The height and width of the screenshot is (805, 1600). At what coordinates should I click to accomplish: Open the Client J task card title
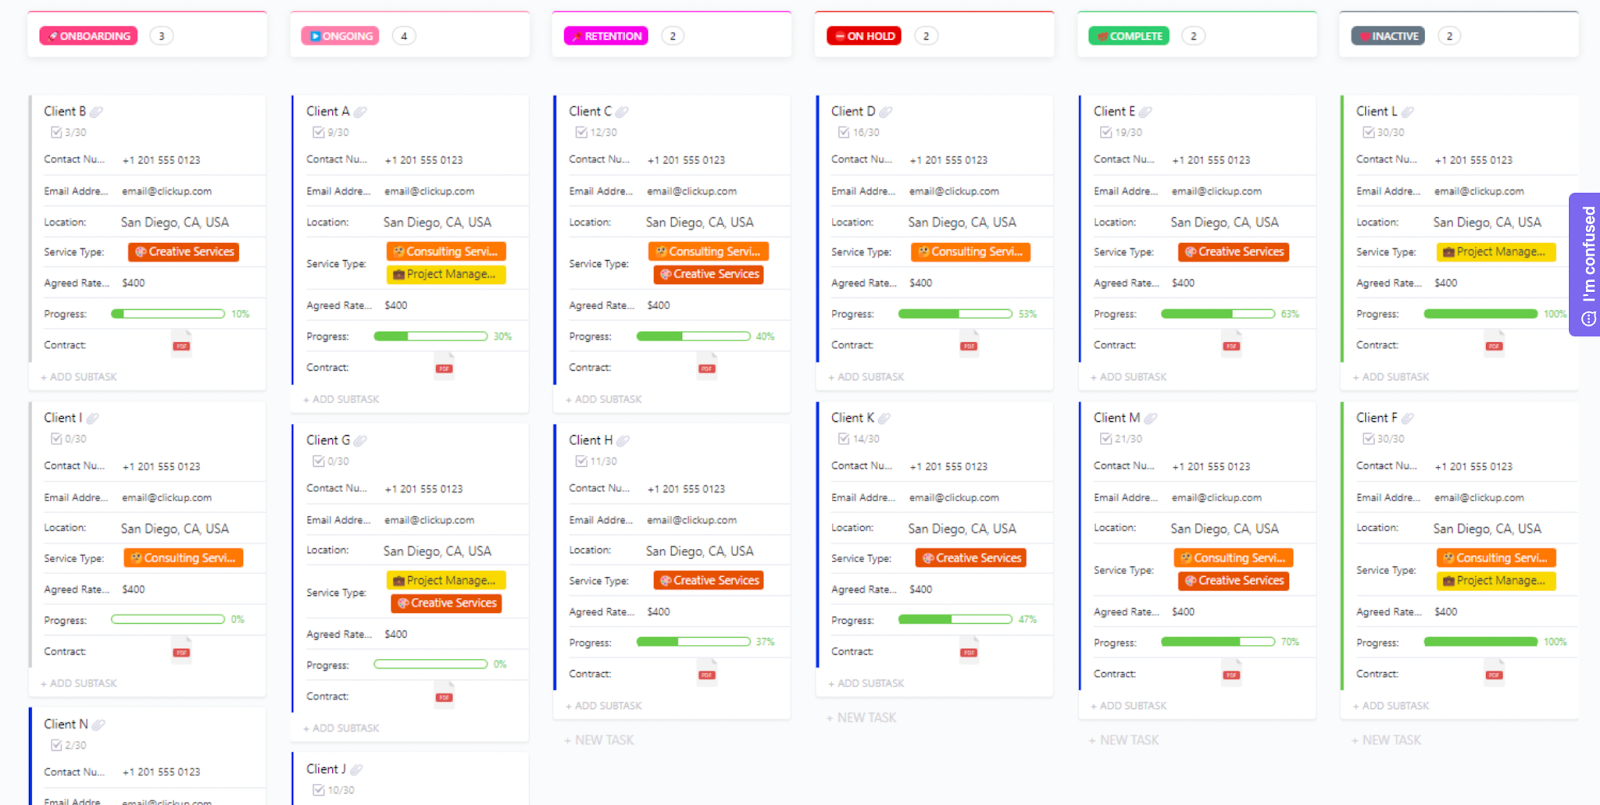point(326,769)
